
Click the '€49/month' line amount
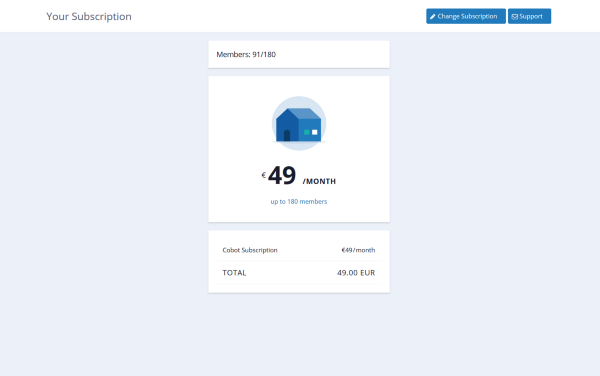click(358, 250)
